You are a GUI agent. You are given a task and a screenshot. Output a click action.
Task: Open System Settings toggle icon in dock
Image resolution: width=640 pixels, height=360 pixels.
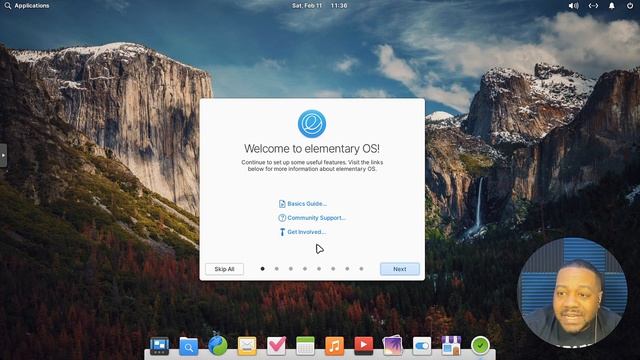point(422,346)
